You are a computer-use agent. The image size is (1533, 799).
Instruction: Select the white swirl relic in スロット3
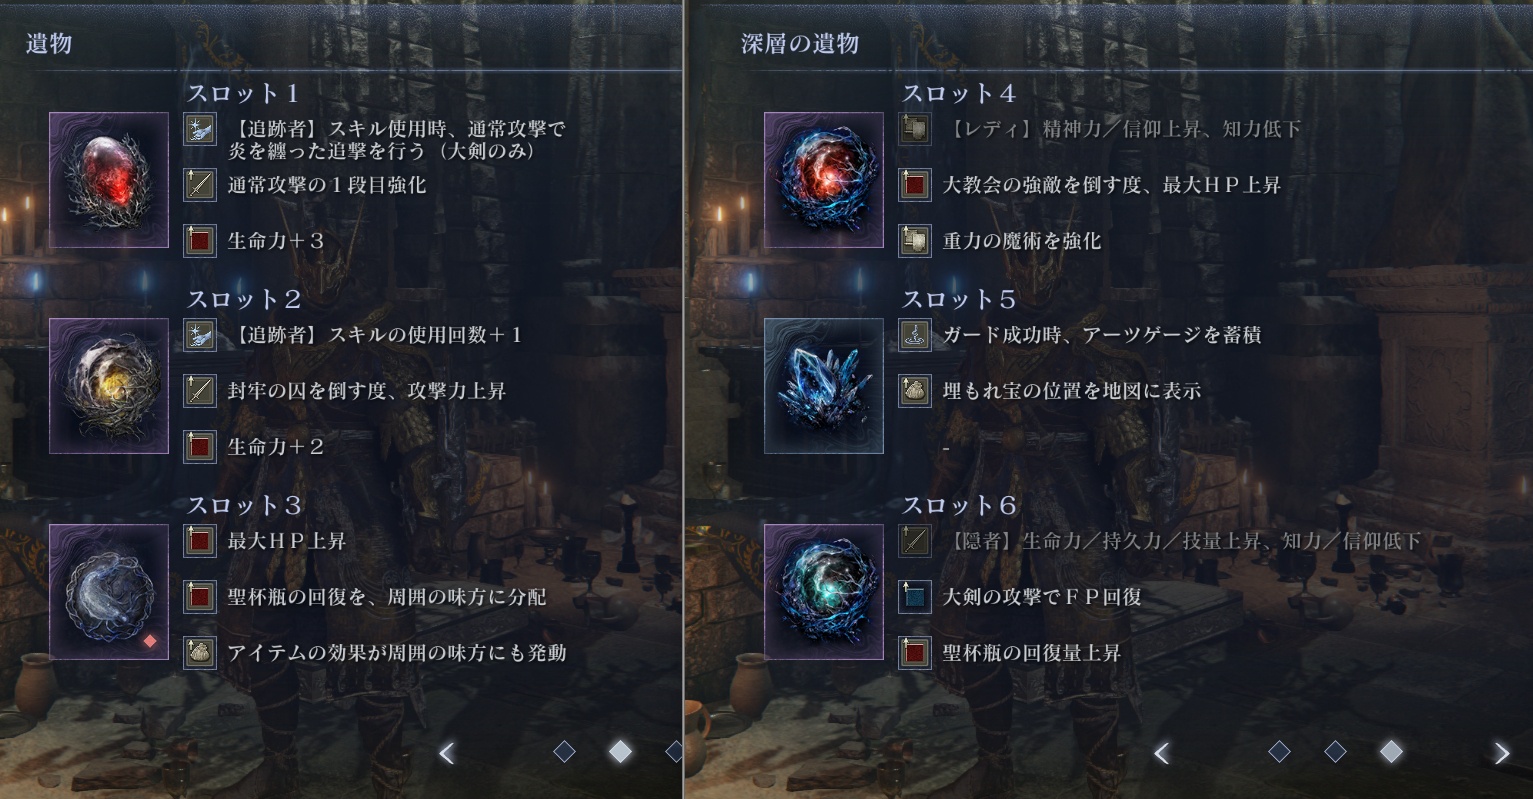[109, 592]
